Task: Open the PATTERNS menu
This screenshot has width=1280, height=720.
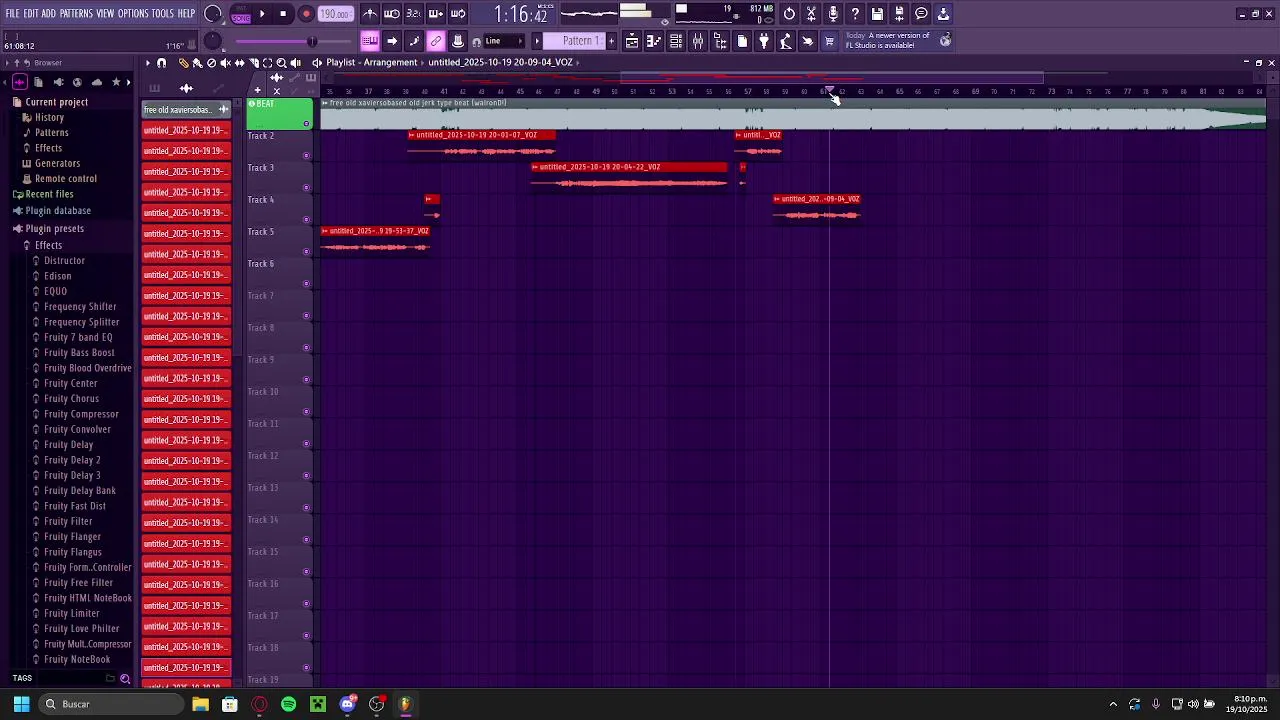Action: [76, 14]
